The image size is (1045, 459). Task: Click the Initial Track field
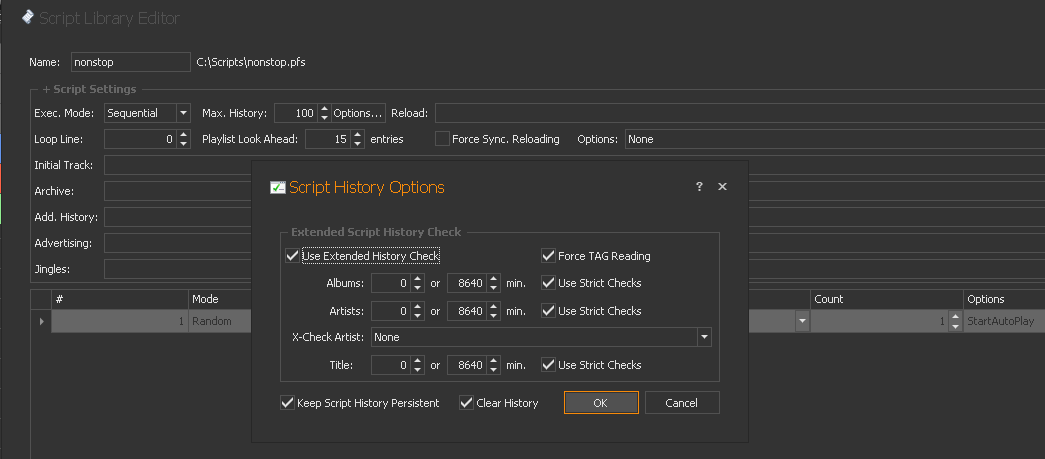574,165
